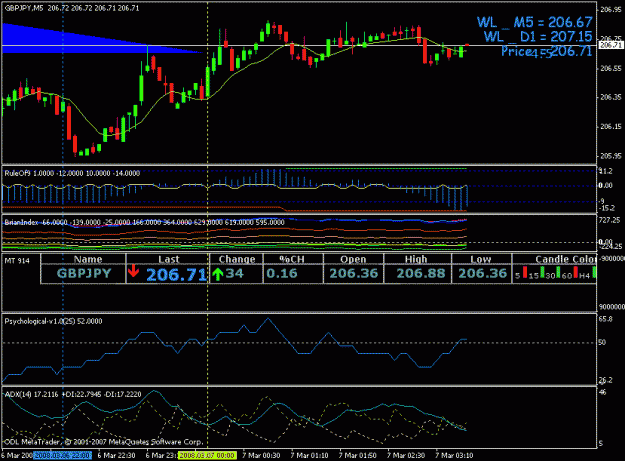
Task: Click the green 15-minute candle color bar
Action: point(542,273)
